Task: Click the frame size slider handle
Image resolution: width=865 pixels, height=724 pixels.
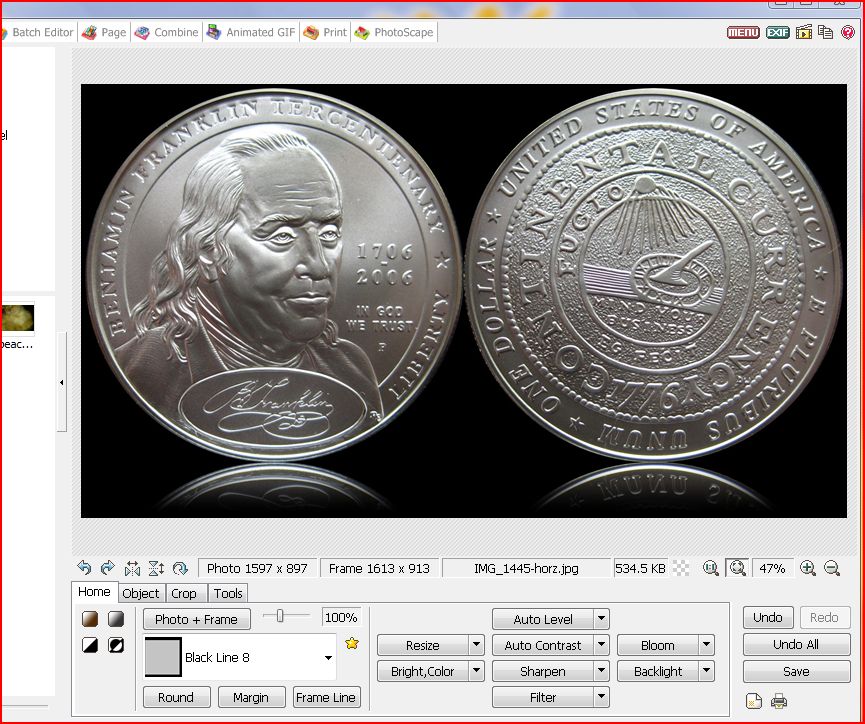Action: (x=281, y=617)
